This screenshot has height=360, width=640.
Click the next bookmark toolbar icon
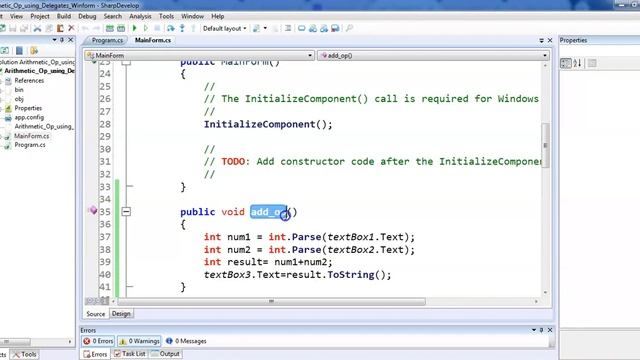(x=324, y=28)
